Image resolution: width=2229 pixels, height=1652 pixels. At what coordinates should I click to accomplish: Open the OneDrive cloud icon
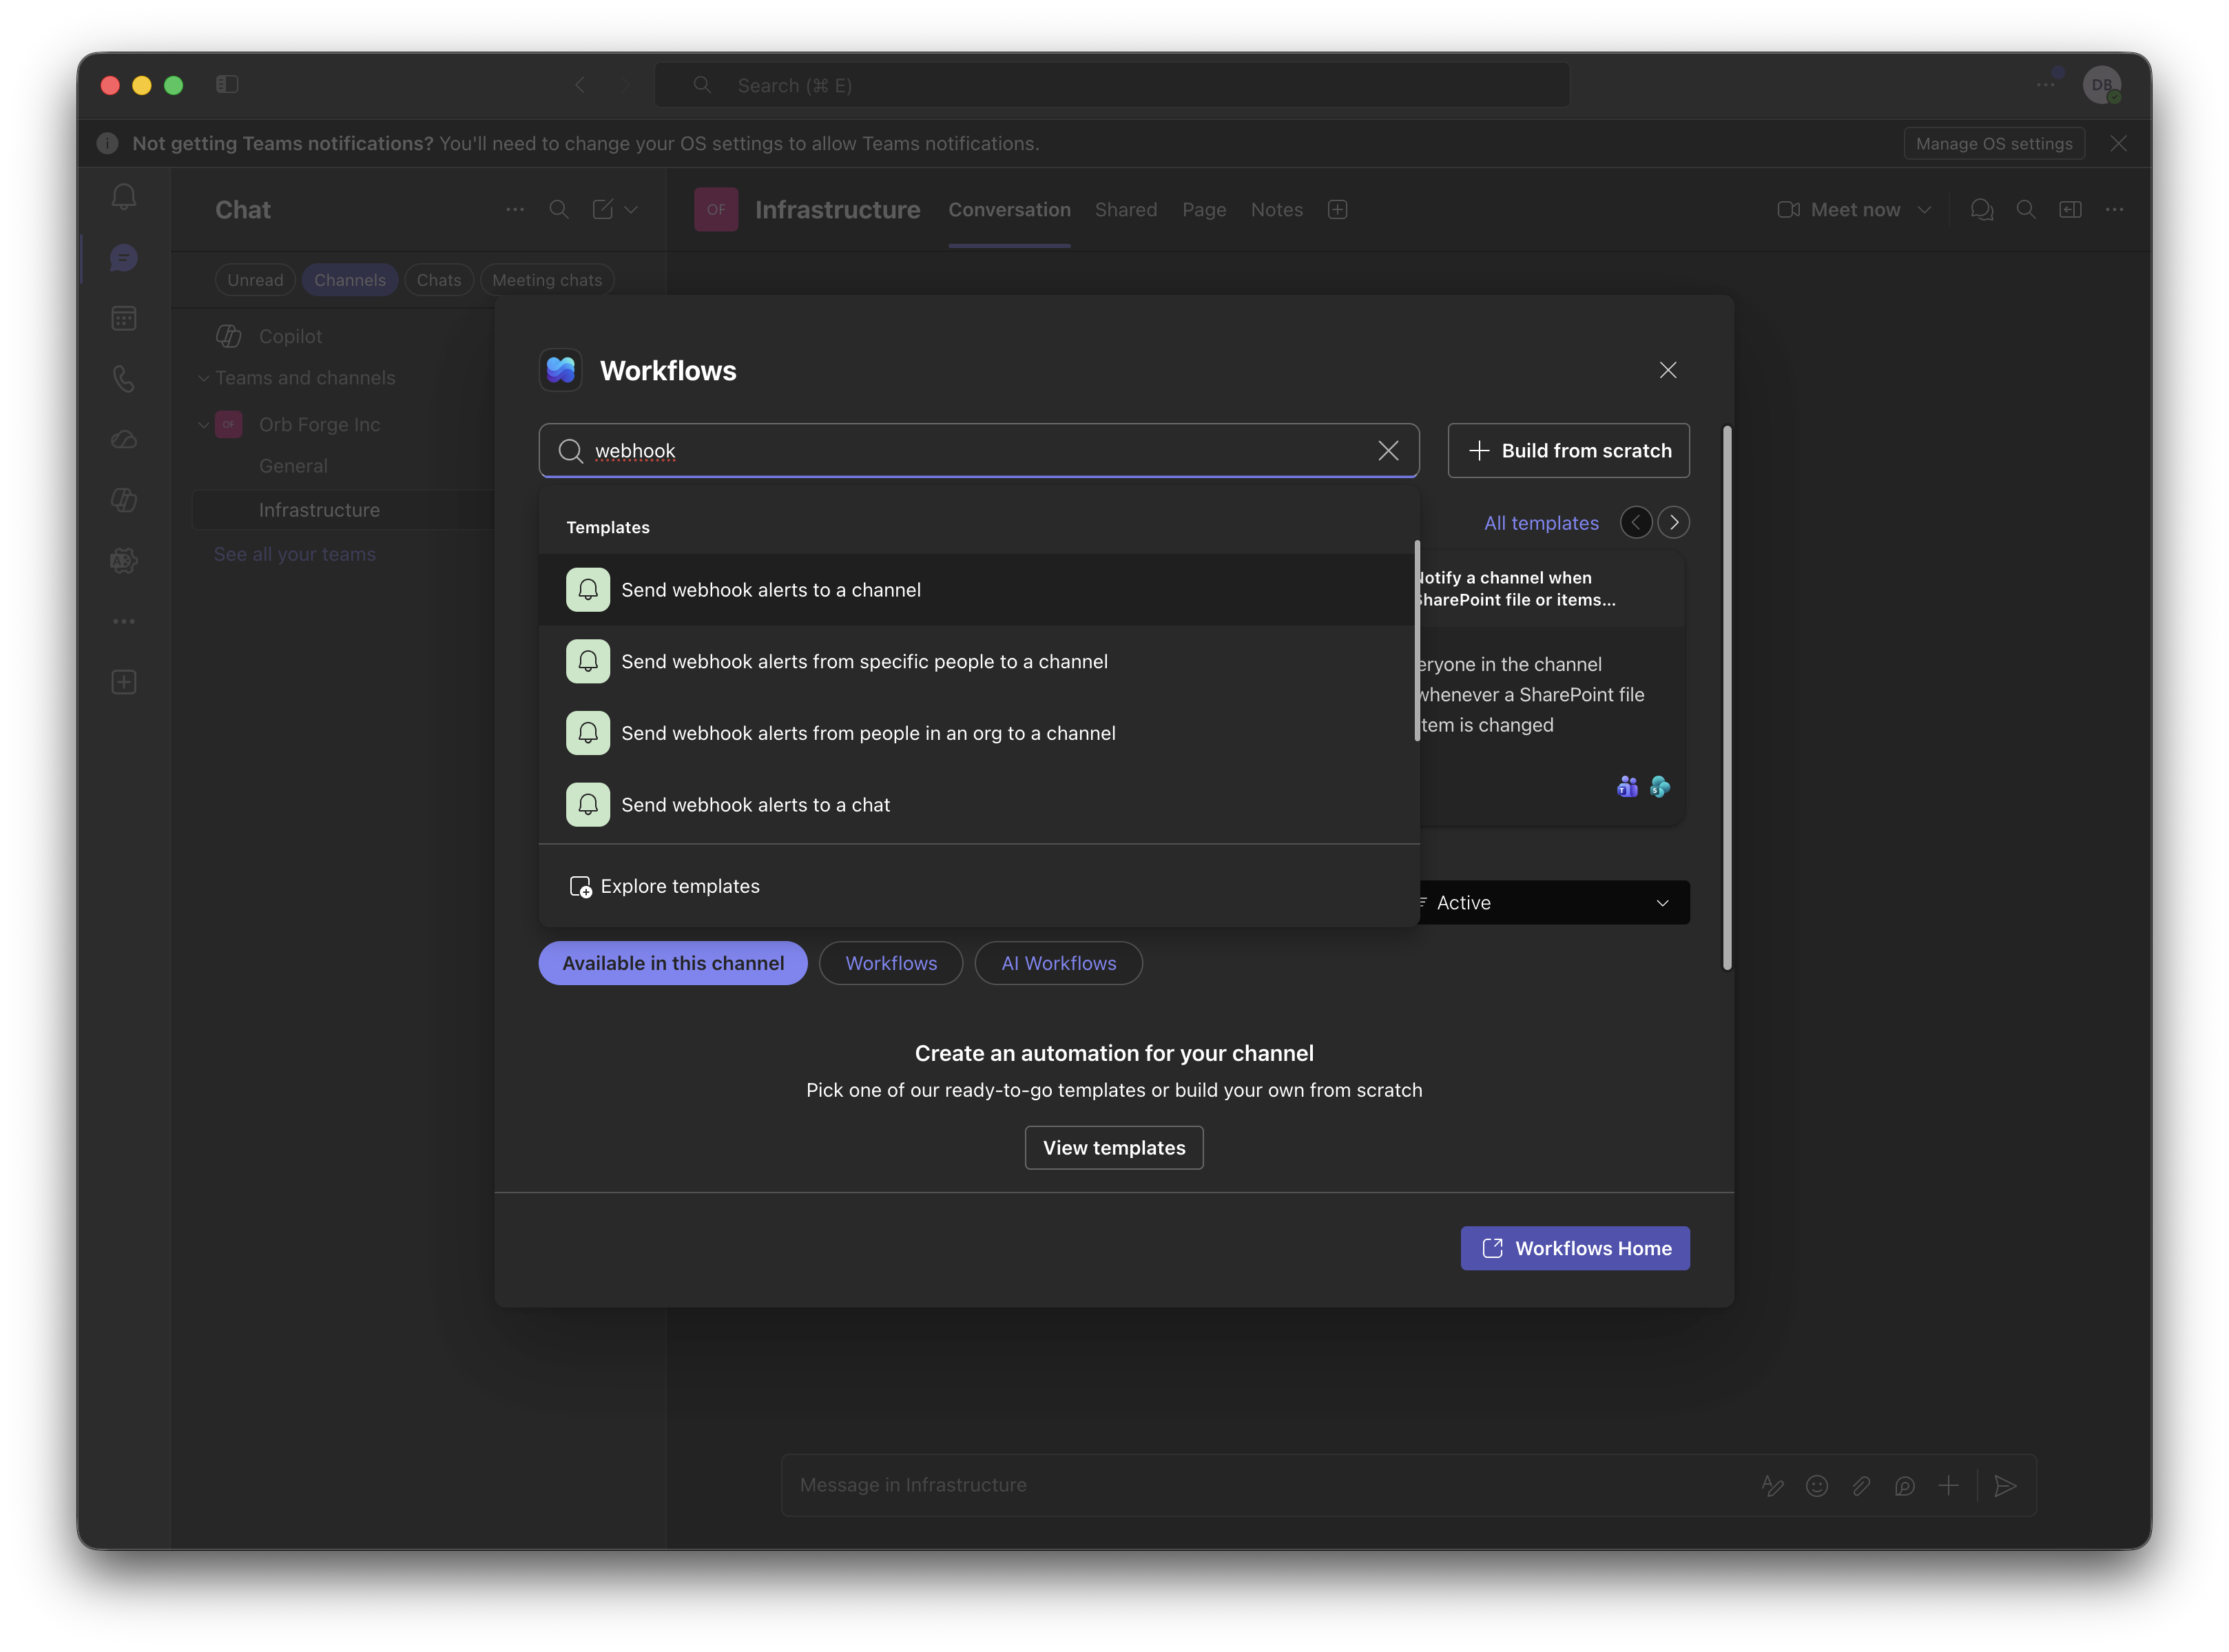coord(124,440)
